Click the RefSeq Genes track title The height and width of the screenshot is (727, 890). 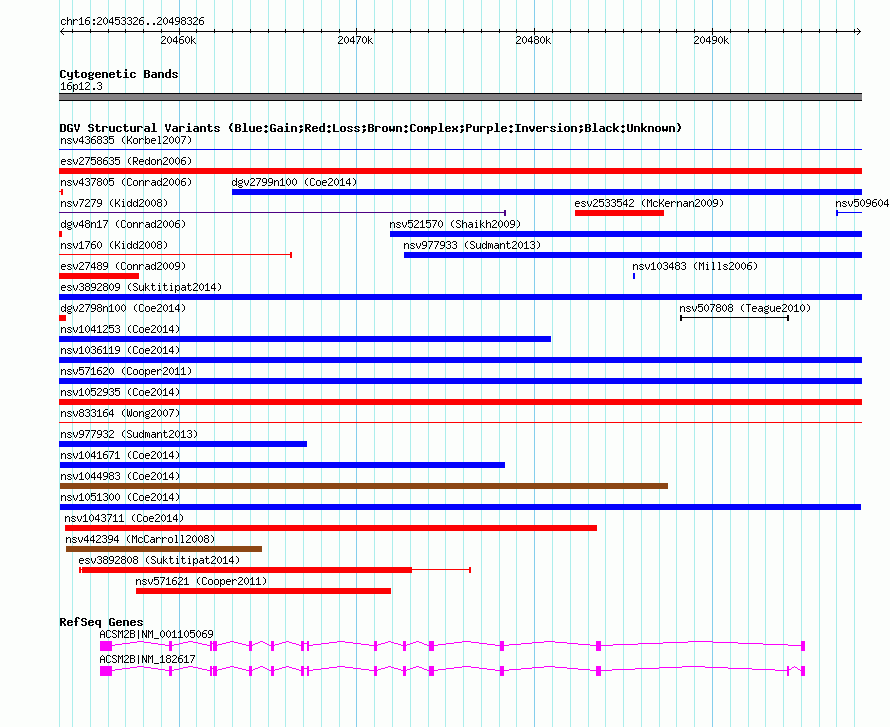101,621
